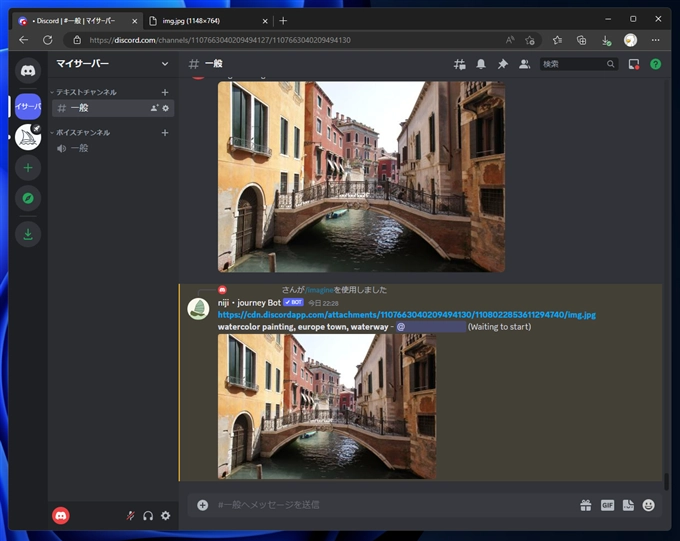Screen dimensions: 680x541
Task: Open マイサーバー server dropdown menu
Action: click(x=165, y=64)
